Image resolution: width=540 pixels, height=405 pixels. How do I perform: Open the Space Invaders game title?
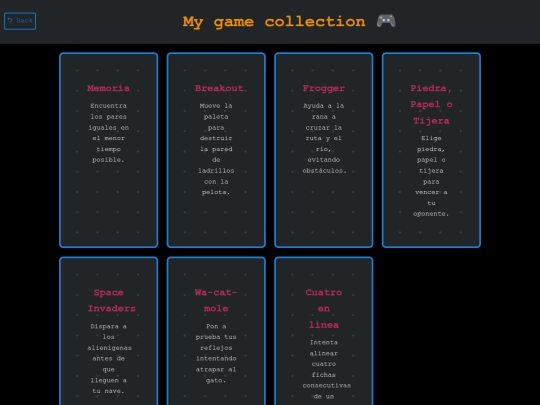tap(111, 300)
